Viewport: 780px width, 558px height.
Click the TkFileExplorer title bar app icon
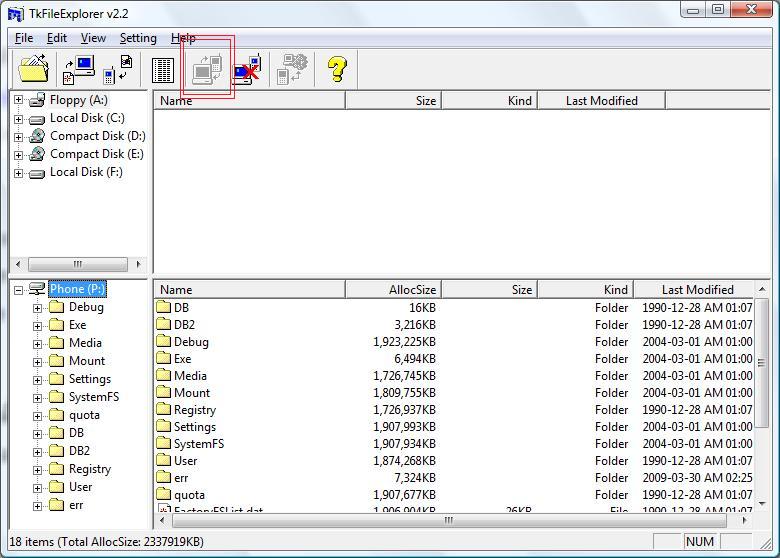pos(16,14)
